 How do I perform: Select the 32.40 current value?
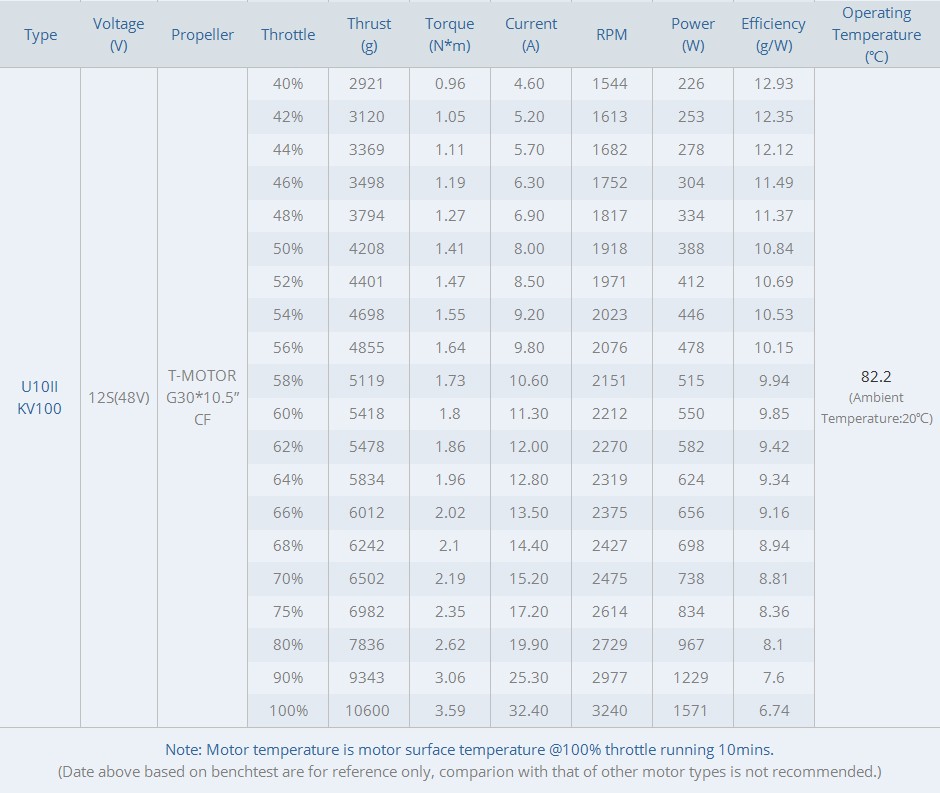click(x=529, y=711)
